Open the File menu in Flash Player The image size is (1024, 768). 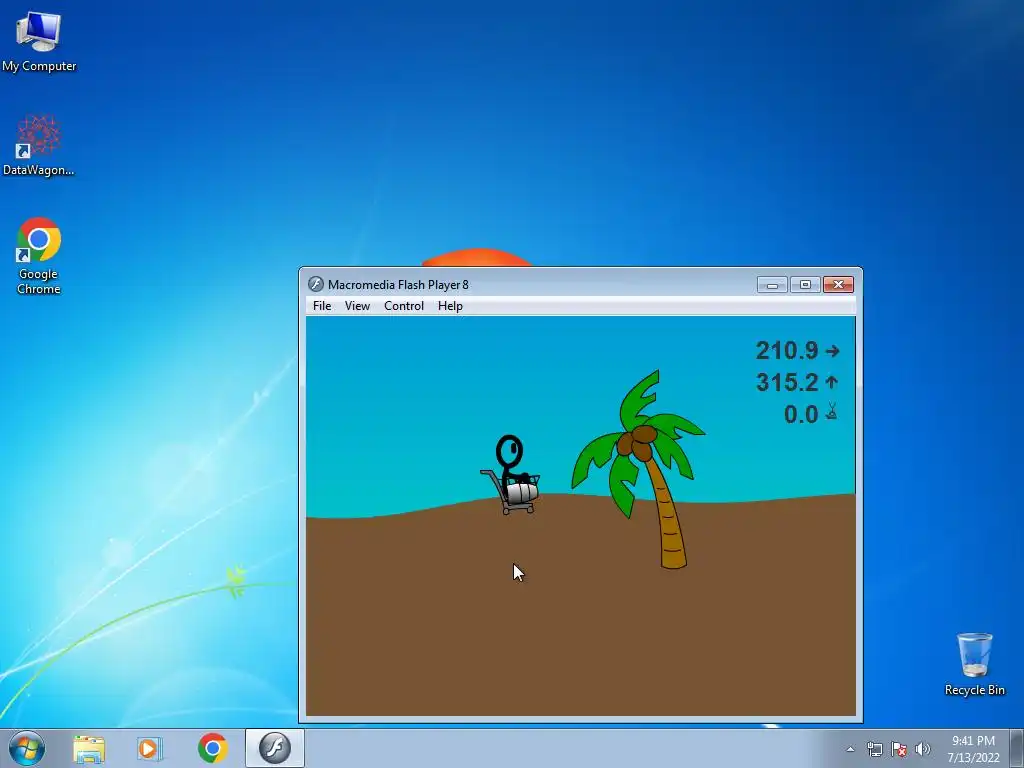click(x=321, y=306)
